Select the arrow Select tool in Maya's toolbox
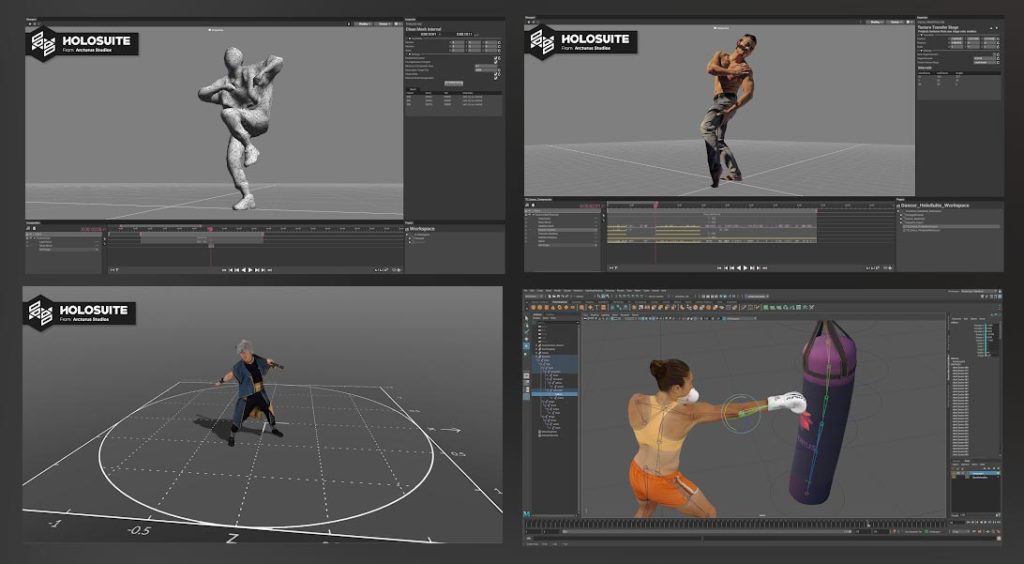 (527, 319)
